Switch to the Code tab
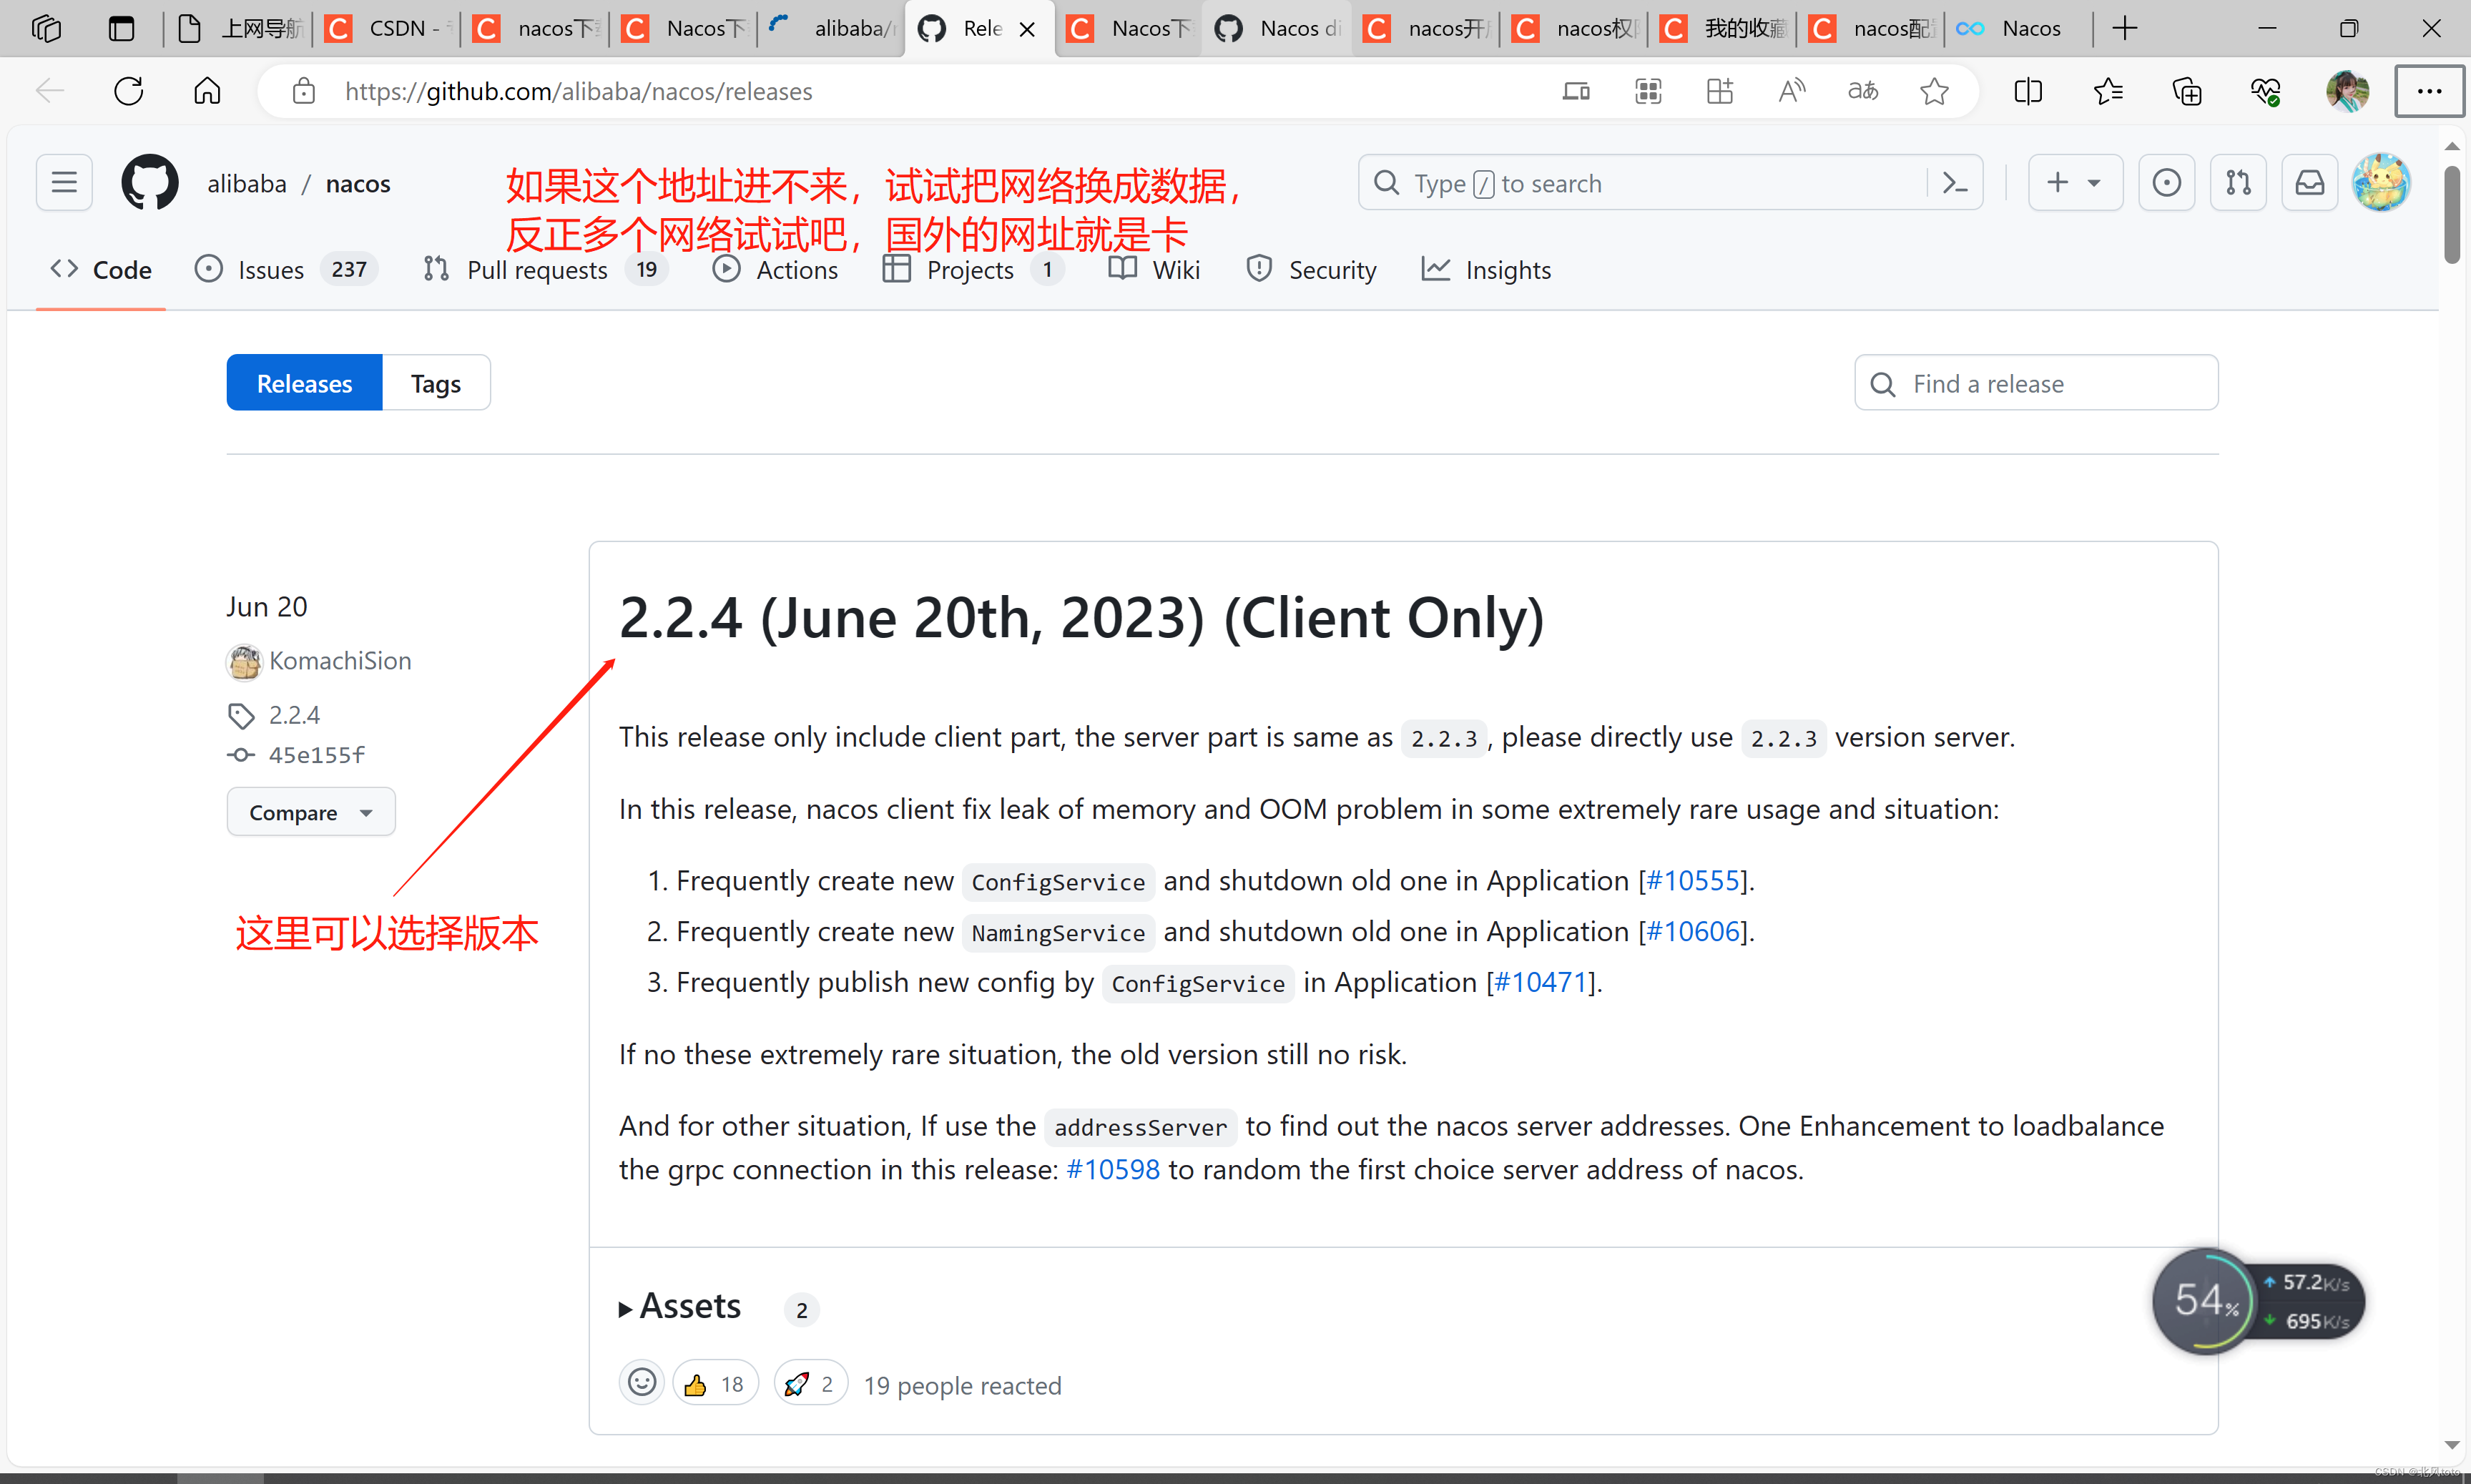Viewport: 2471px width, 1484px height. 101,269
